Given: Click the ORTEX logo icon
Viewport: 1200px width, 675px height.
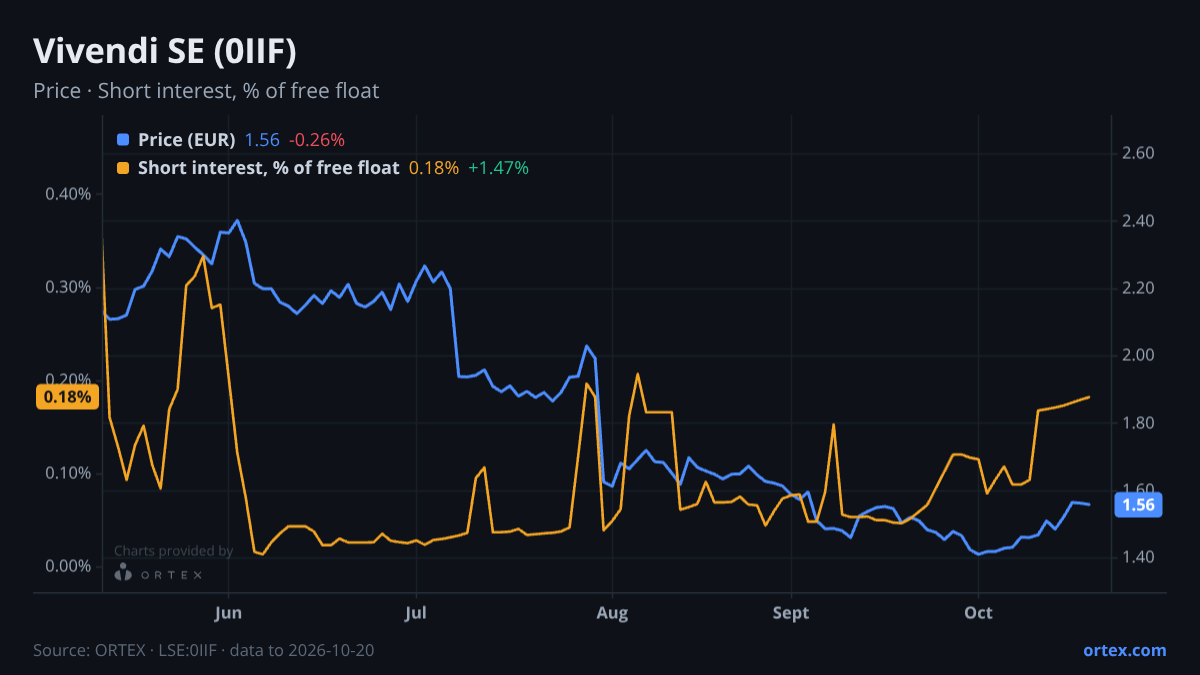Looking at the screenshot, I should pos(123,572).
